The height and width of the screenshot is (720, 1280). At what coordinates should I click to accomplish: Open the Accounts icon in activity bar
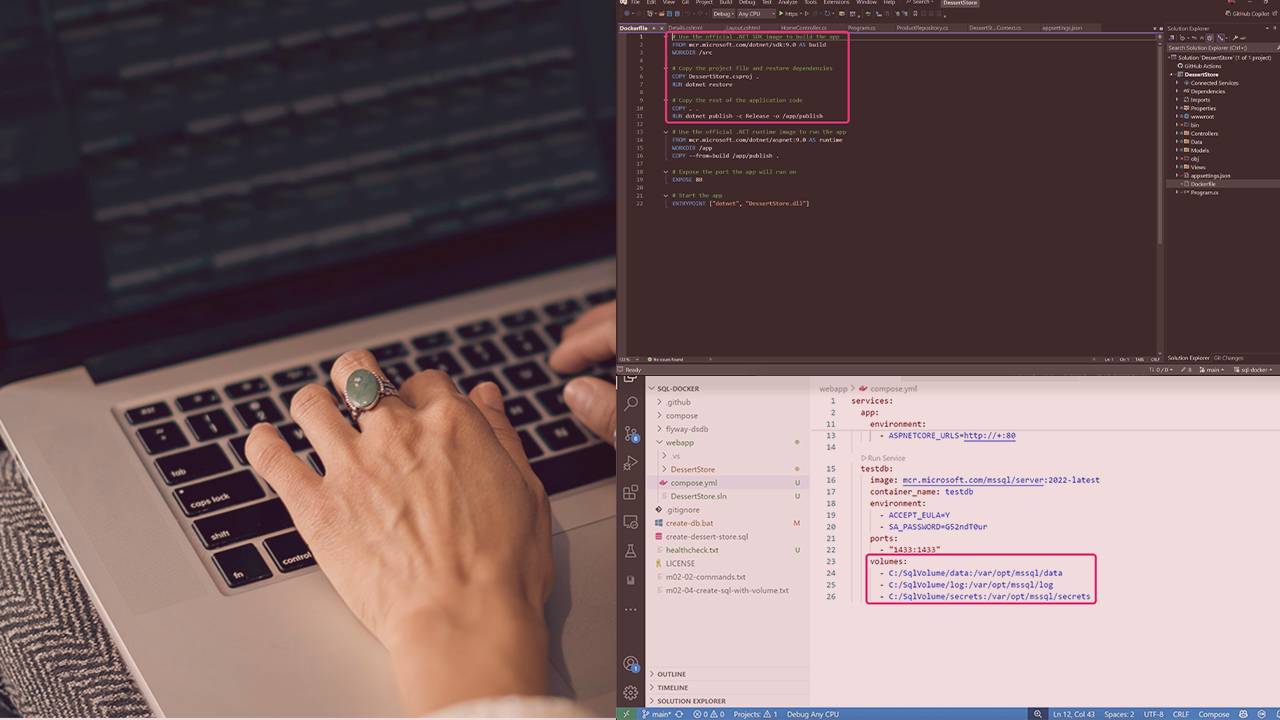pyautogui.click(x=630, y=663)
